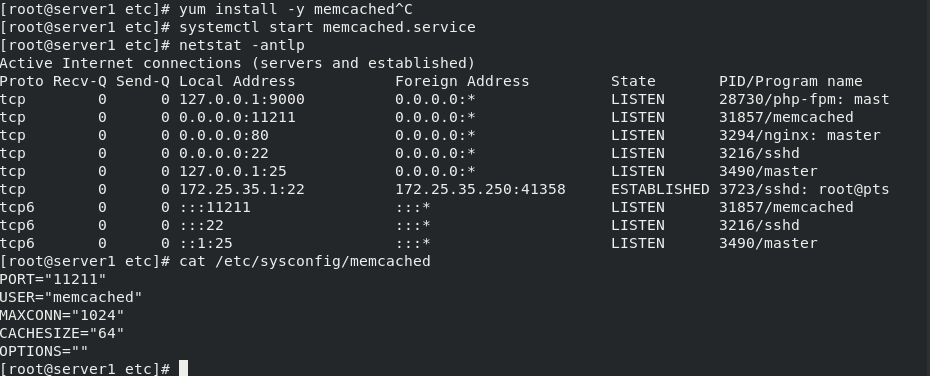Click the USER="memcached" config line

click(x=71, y=297)
